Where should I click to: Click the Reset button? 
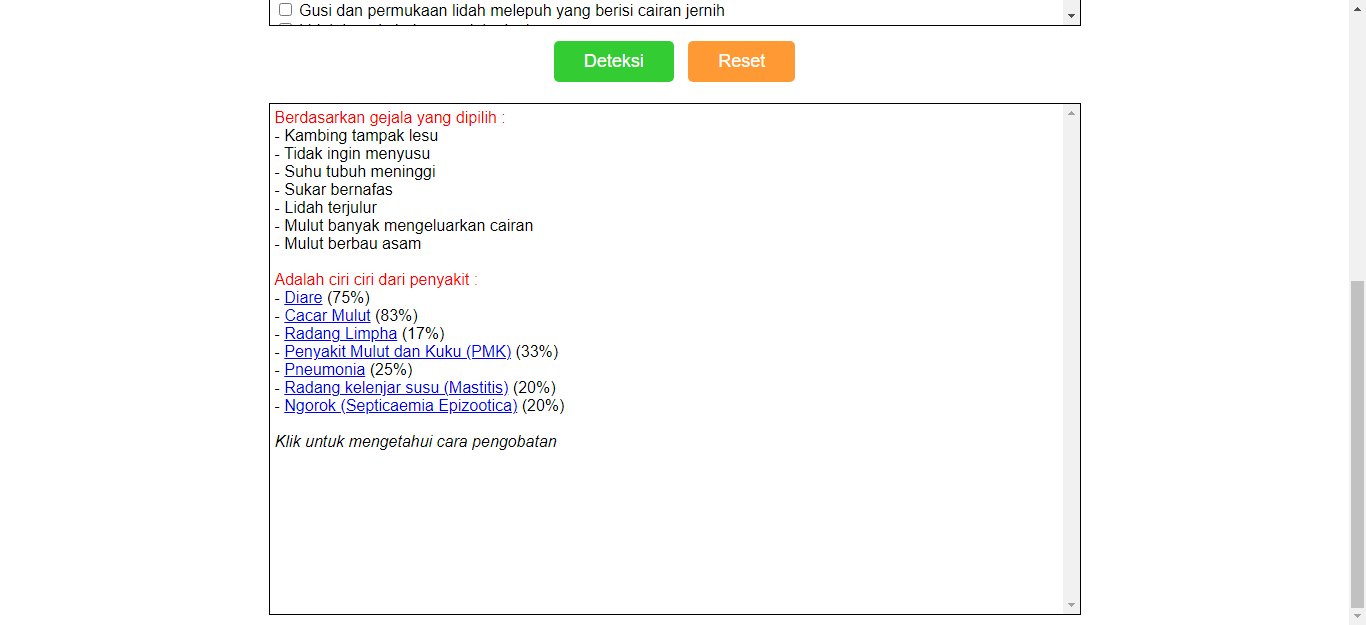740,60
